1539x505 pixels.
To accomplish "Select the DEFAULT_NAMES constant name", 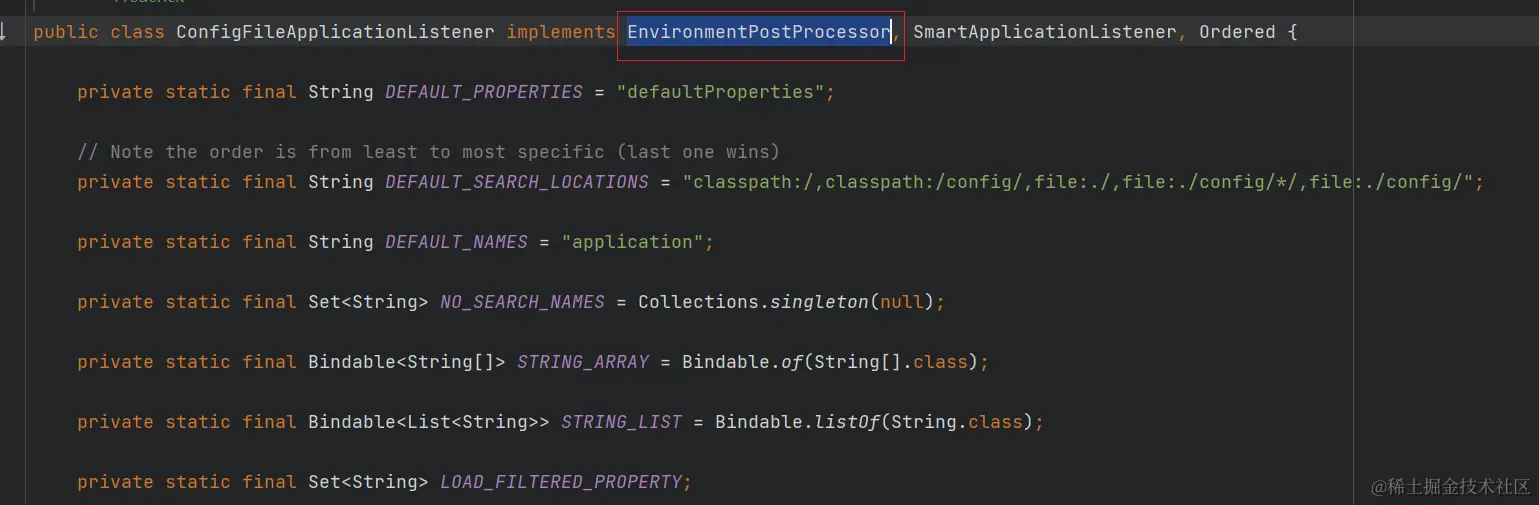I will tap(456, 242).
